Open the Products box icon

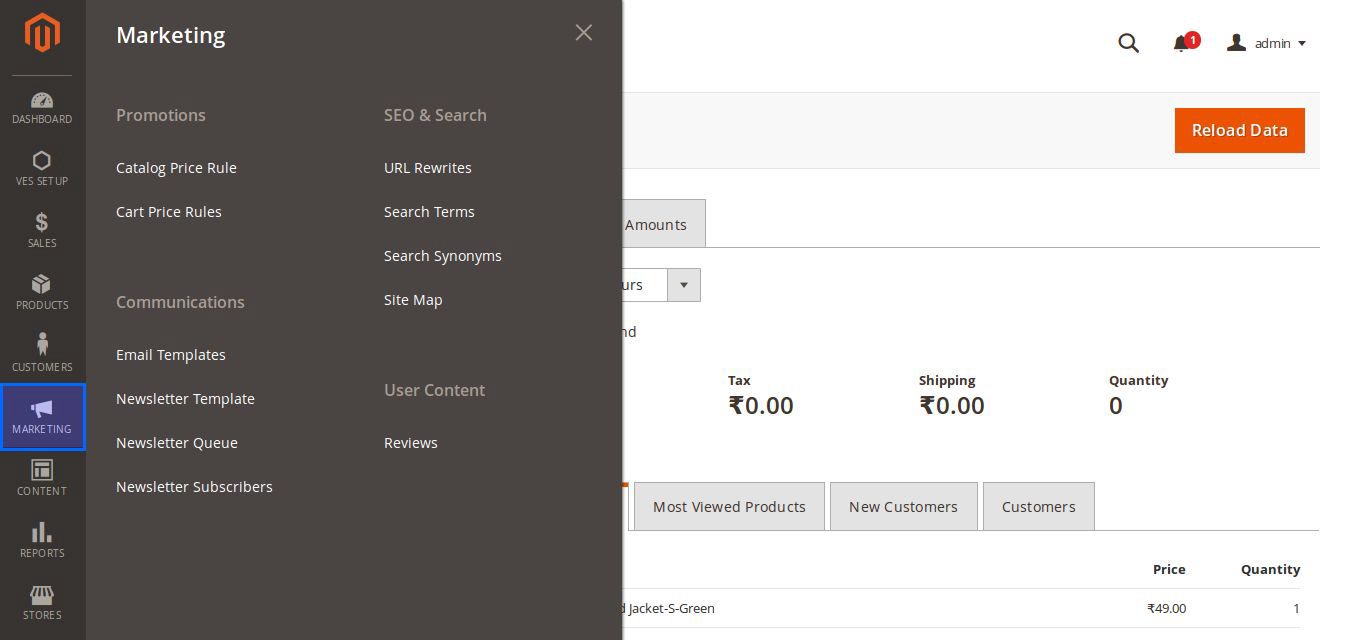[x=42, y=285]
